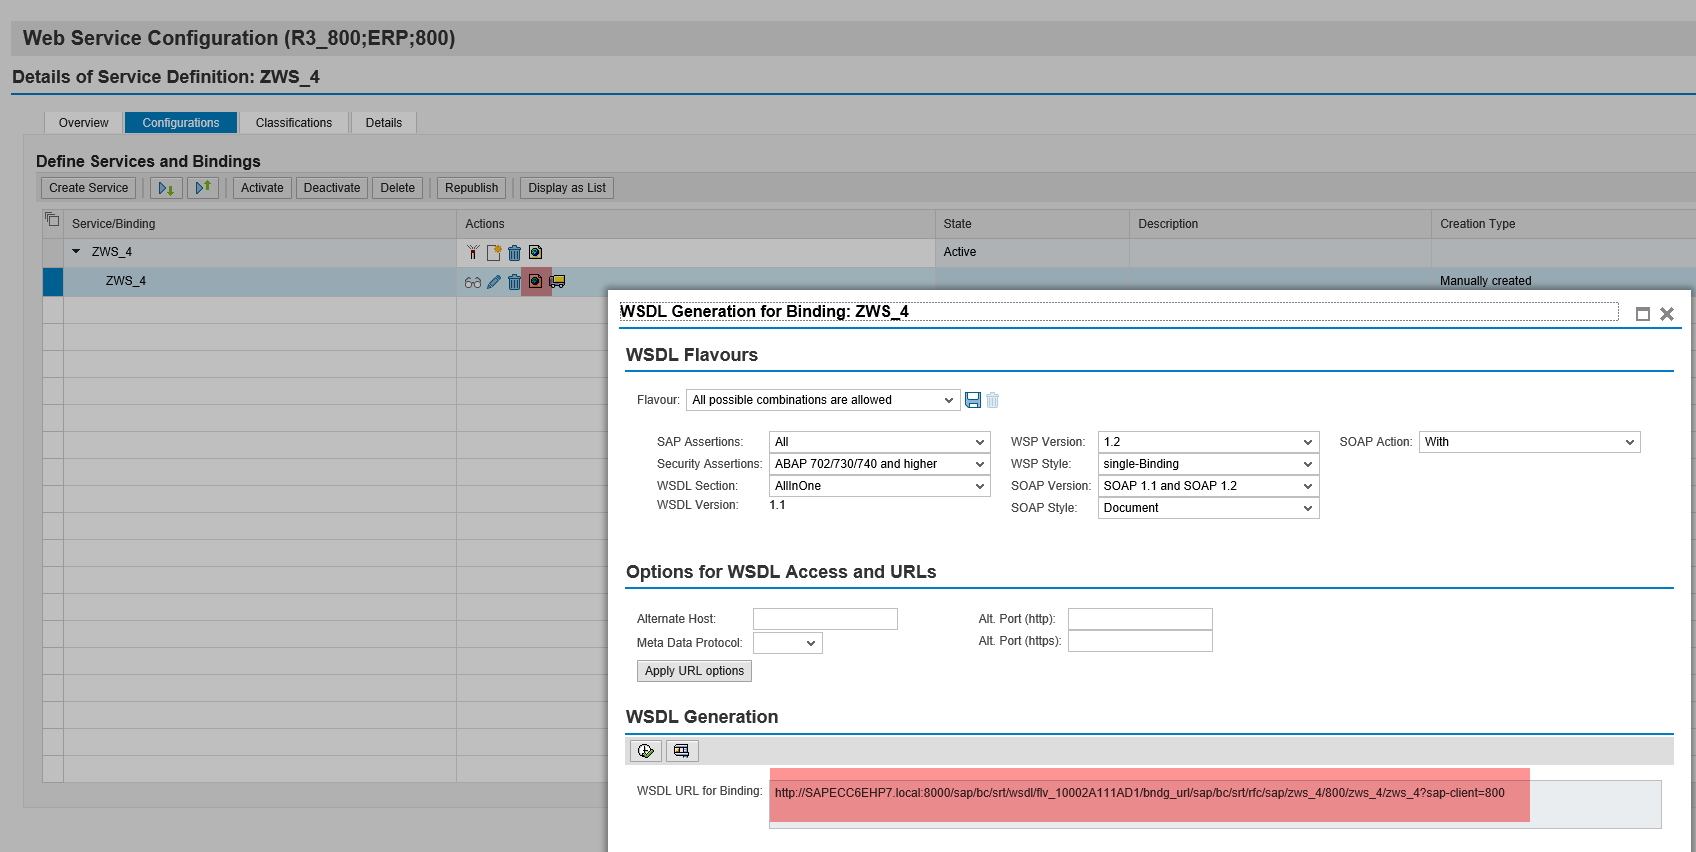This screenshot has height=852, width=1696.
Task: Click the transport truck icon for binding ZWS_4
Action: tap(558, 282)
